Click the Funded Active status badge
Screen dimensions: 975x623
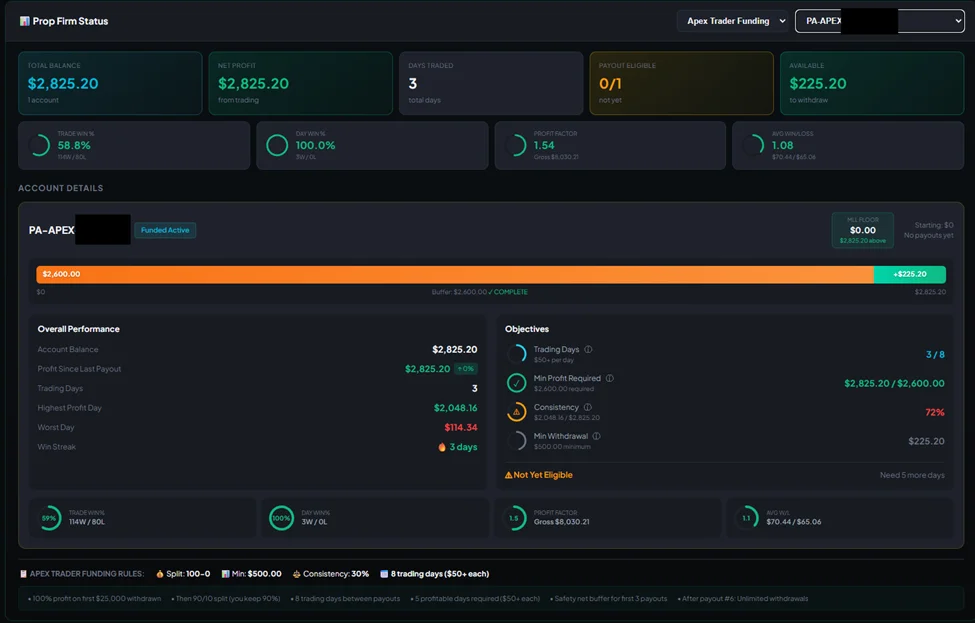point(165,230)
